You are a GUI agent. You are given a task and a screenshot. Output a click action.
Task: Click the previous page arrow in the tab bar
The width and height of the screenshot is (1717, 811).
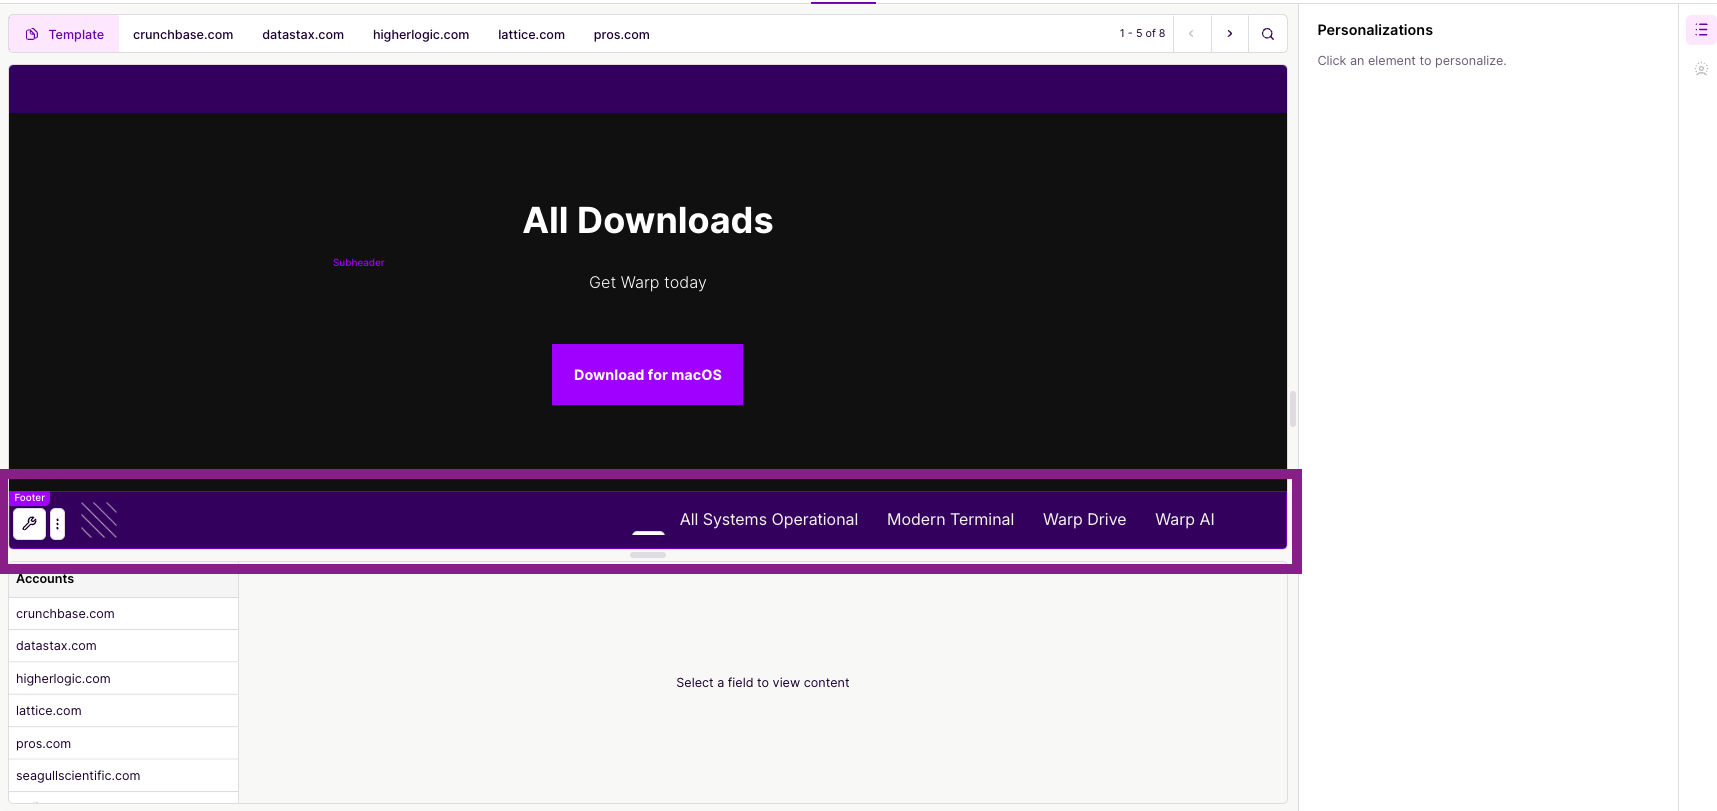(1191, 34)
